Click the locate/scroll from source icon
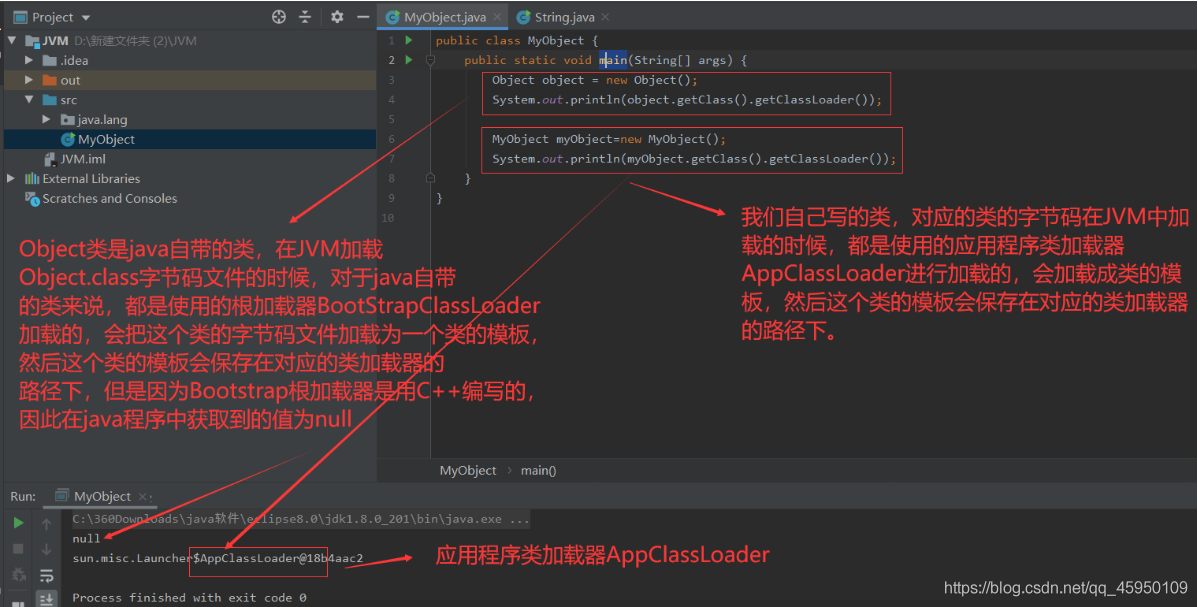This screenshot has width=1198, height=607. click(x=279, y=17)
